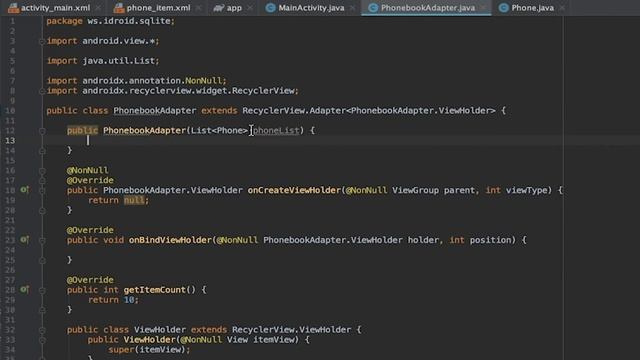Close the phone_item.xml tab
This screenshot has width=640, height=360.
click(198, 8)
